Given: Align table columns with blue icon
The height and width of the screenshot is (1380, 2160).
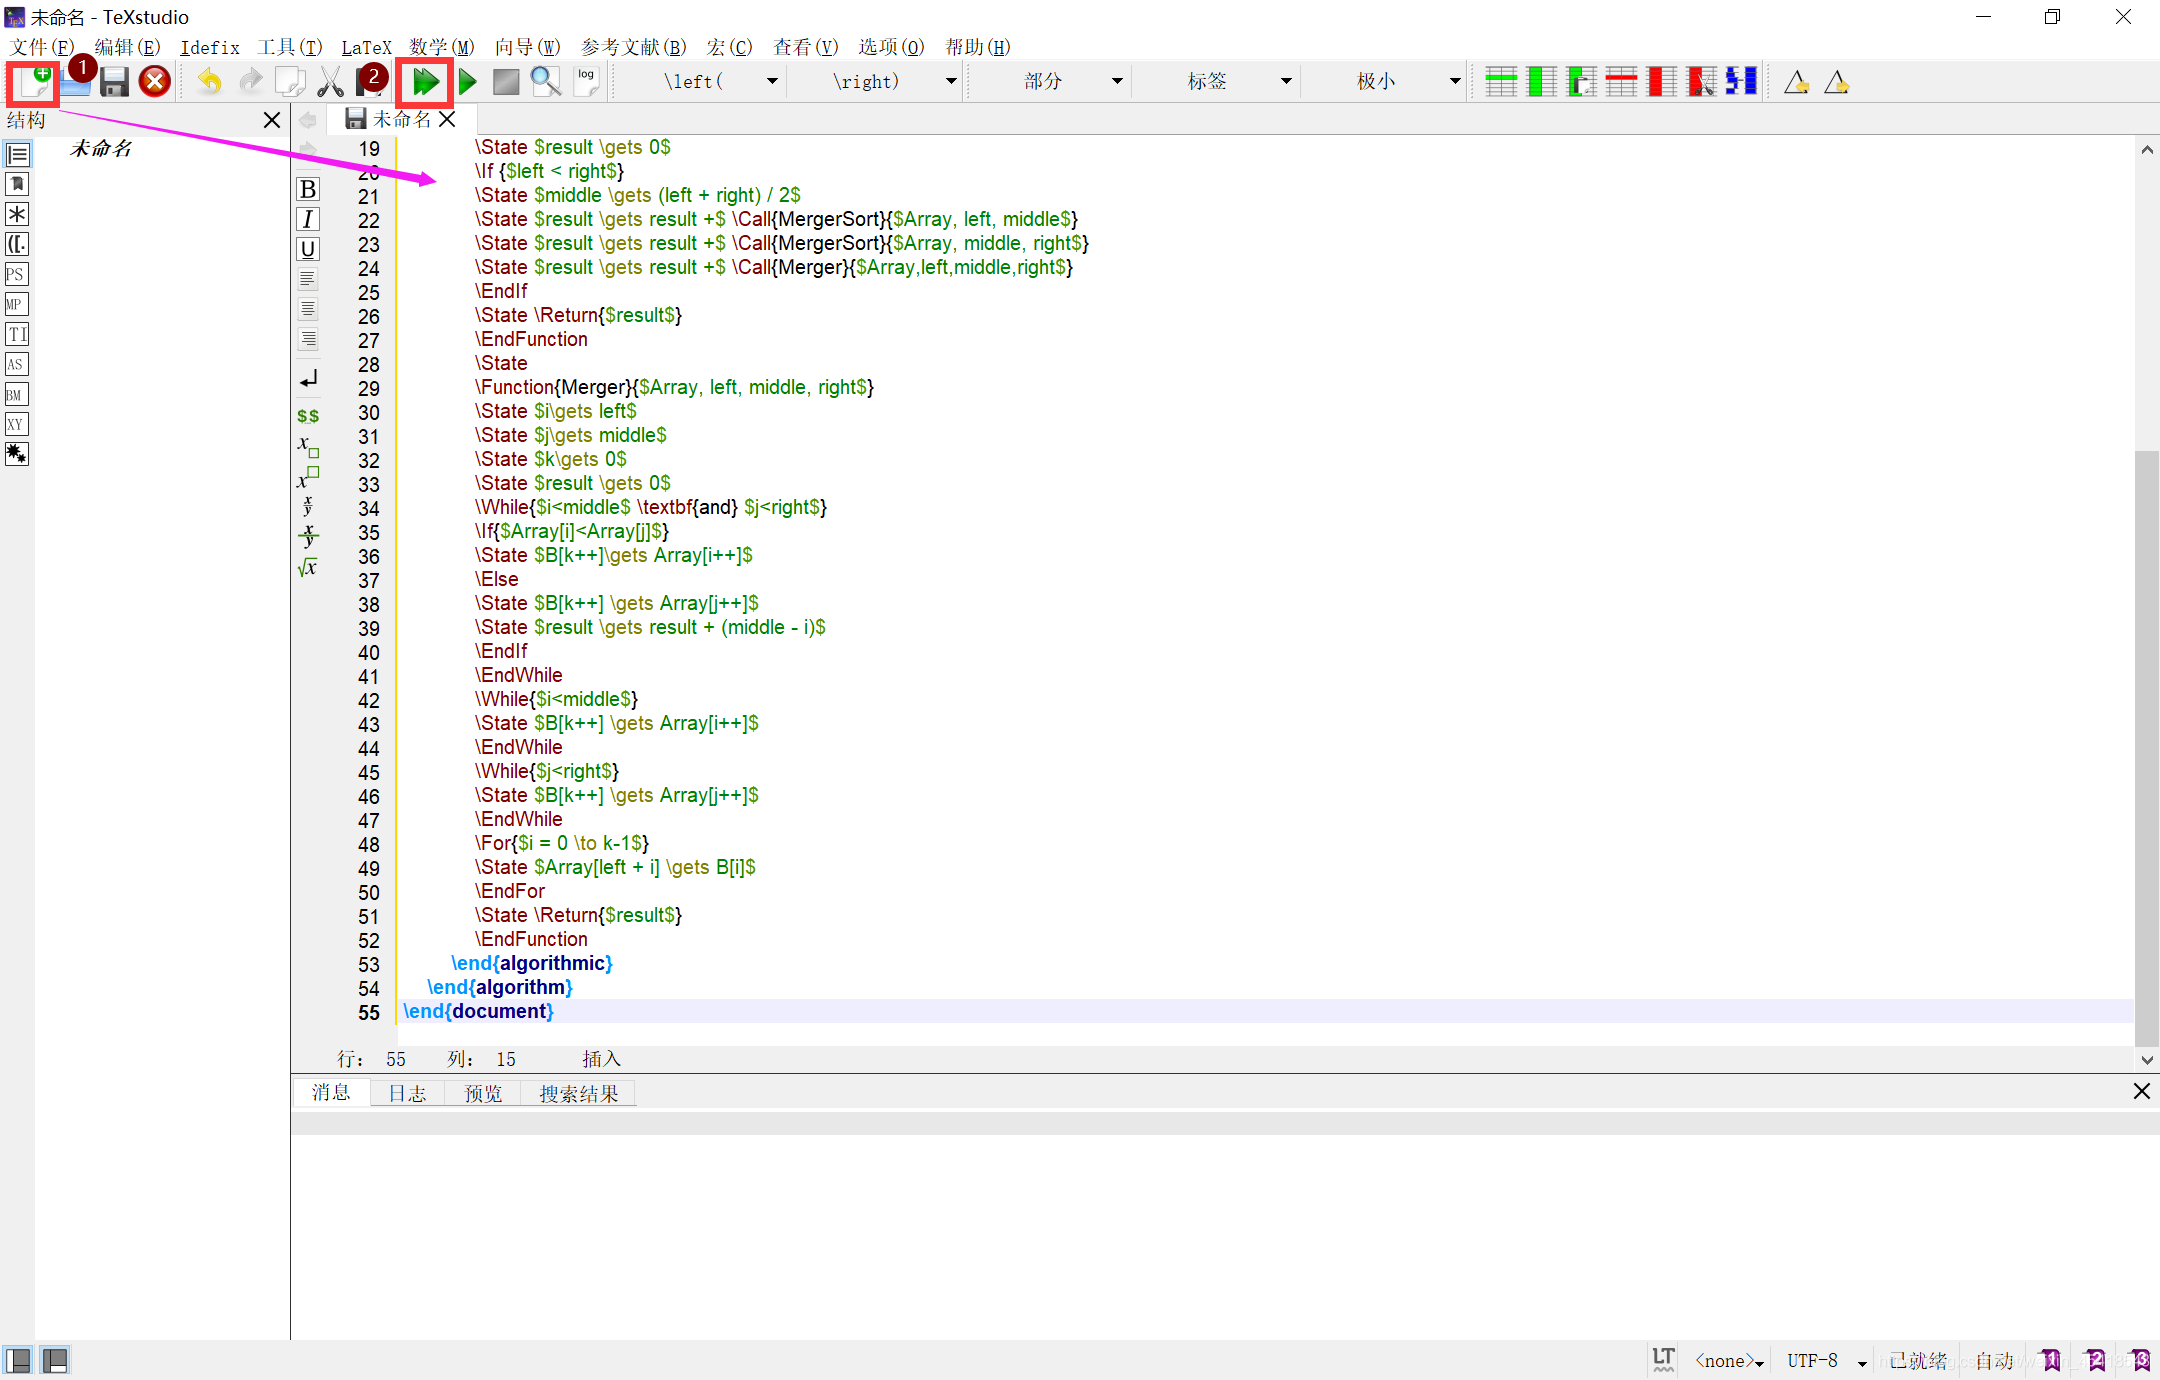Looking at the screenshot, I should click(x=1741, y=82).
